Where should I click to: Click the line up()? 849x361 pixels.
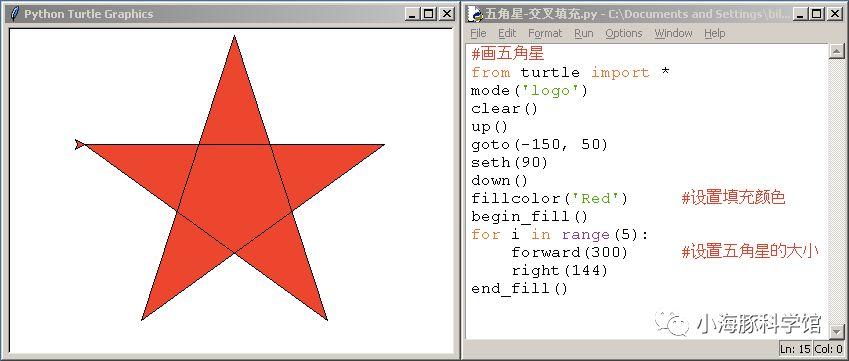[490, 127]
